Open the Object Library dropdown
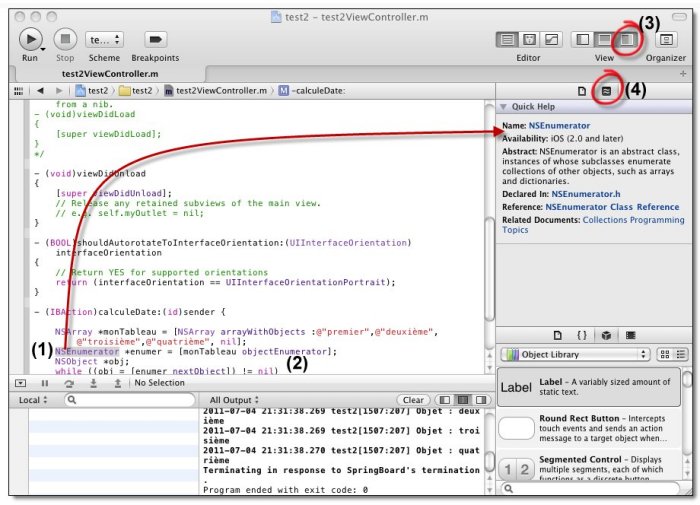700x505 pixels. coord(578,354)
